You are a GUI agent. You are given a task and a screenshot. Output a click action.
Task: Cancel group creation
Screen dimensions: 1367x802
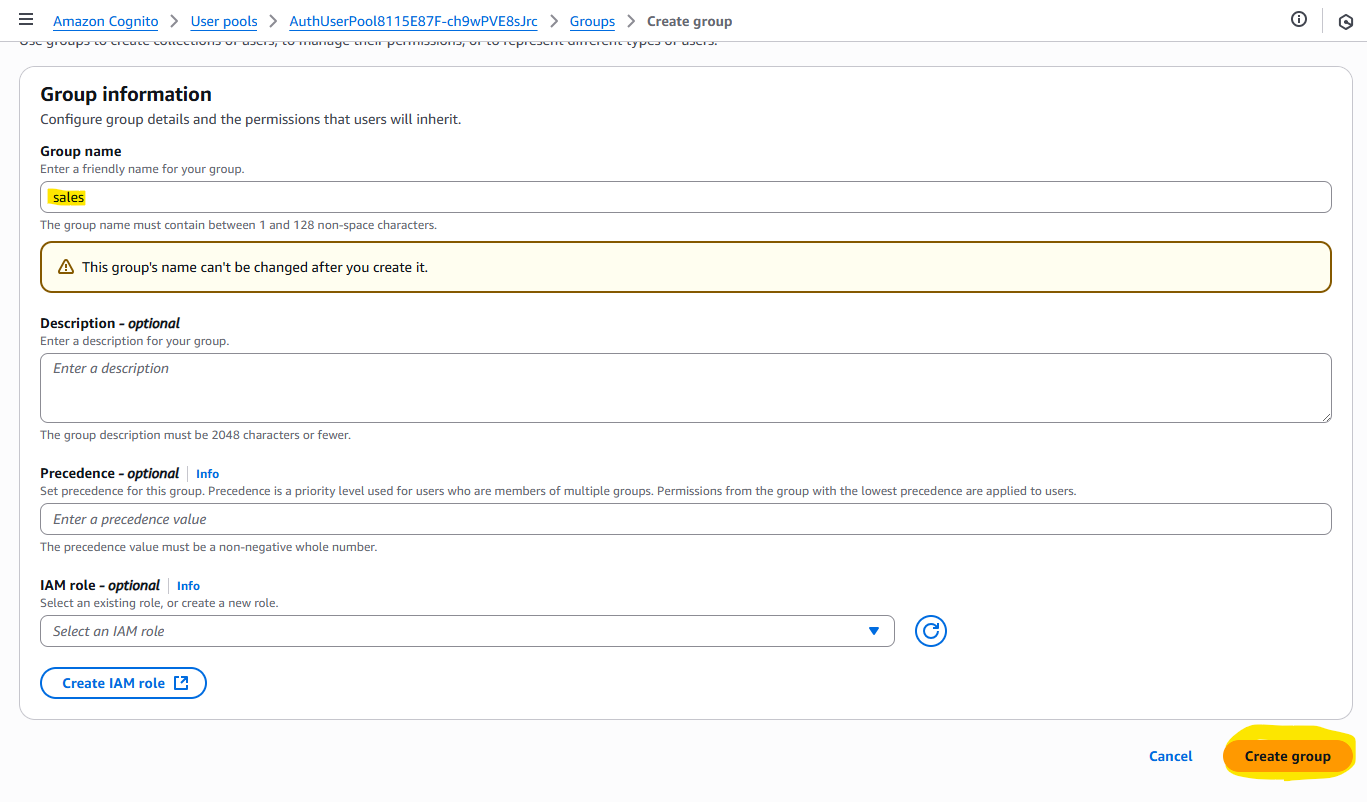tap(1171, 756)
